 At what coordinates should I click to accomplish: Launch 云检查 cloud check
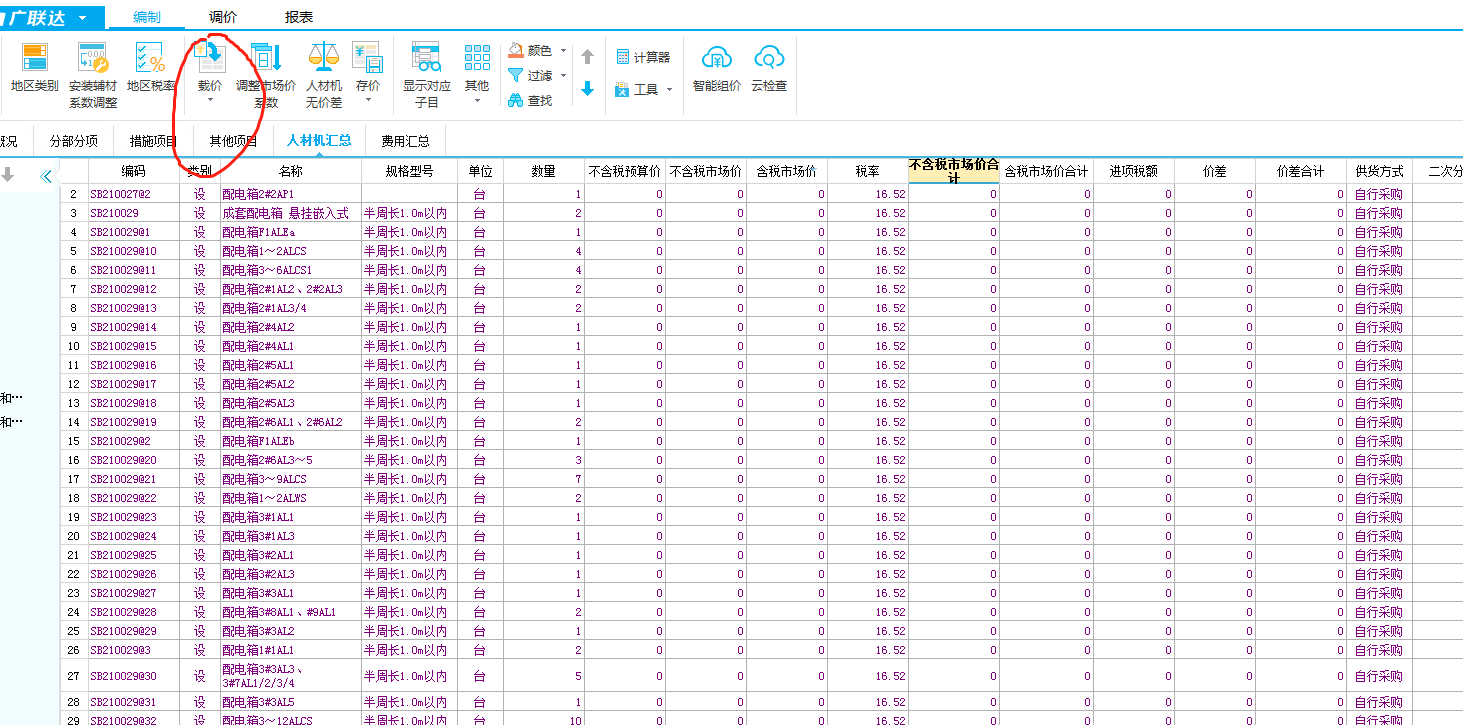(x=769, y=67)
